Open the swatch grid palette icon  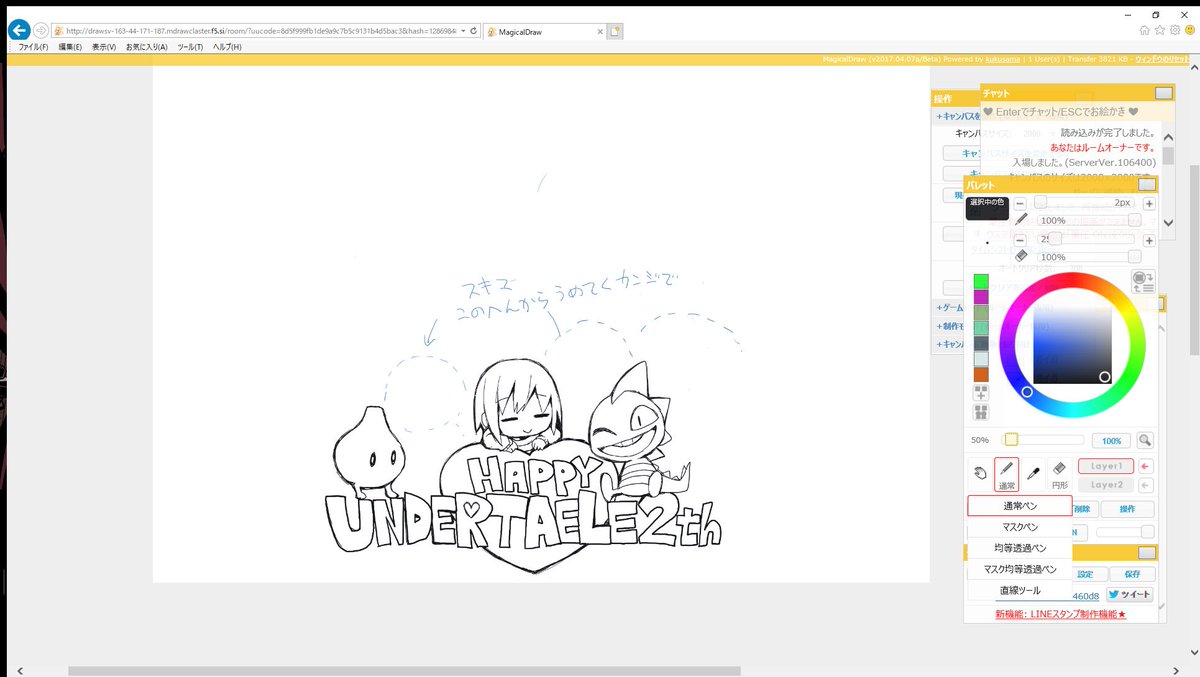click(981, 412)
